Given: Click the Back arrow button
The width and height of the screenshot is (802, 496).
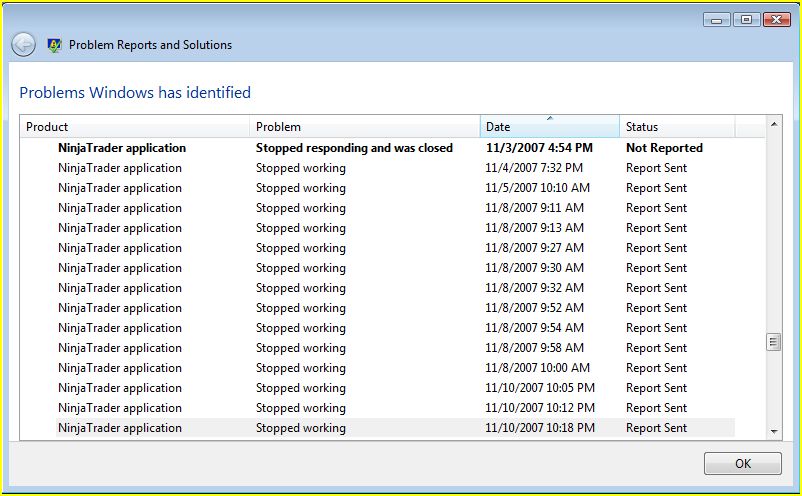Looking at the screenshot, I should coord(23,45).
